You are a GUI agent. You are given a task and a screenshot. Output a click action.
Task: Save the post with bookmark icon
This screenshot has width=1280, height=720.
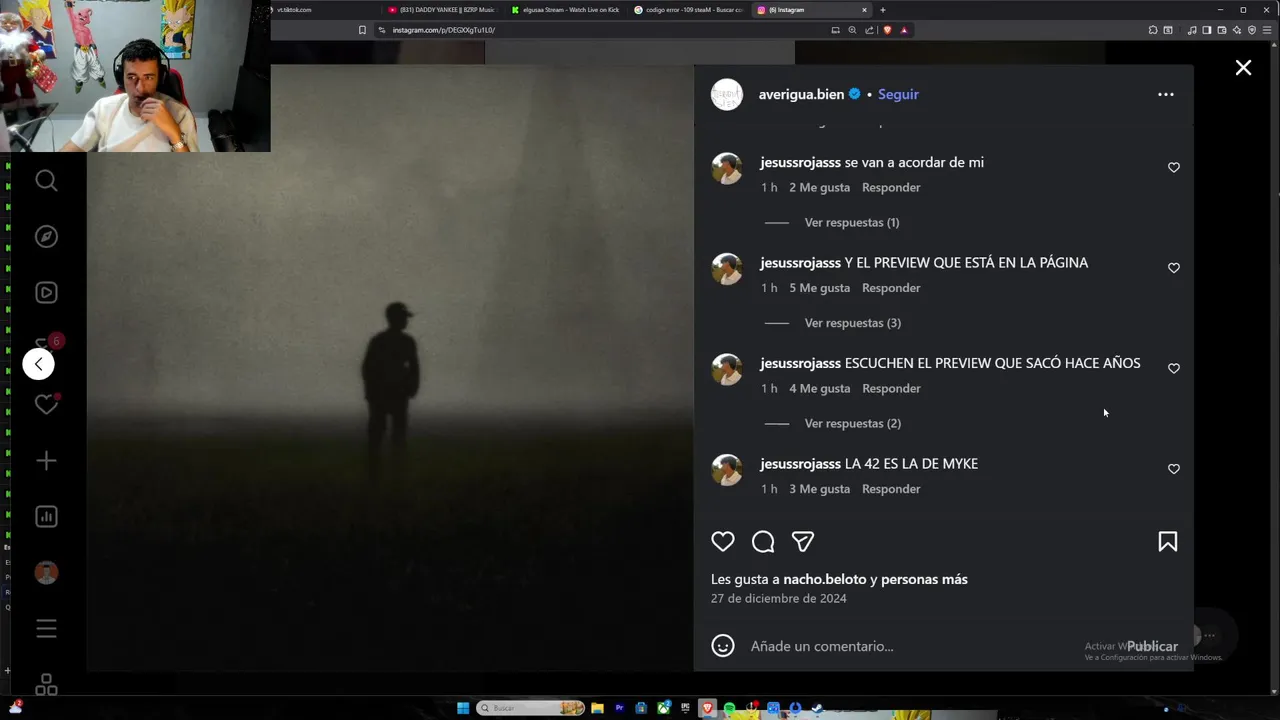pos(1167,542)
